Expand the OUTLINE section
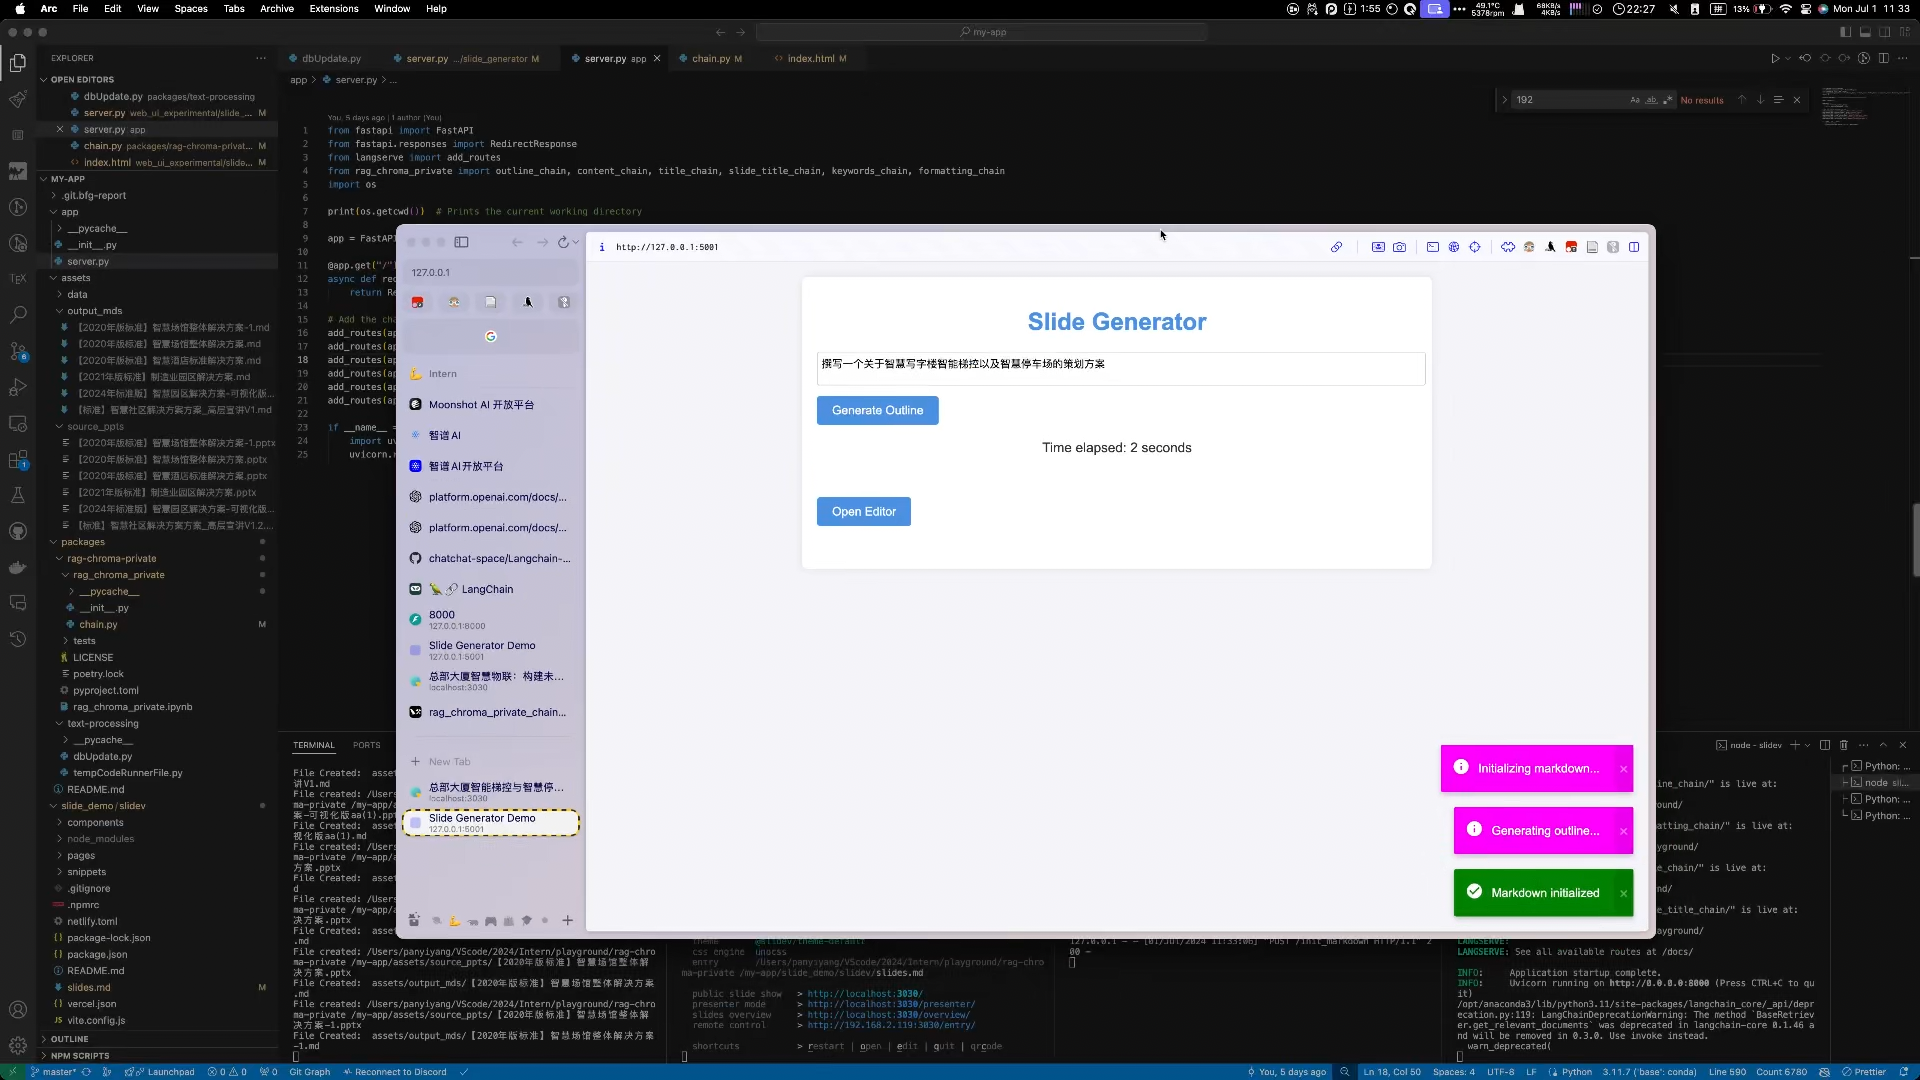 [69, 1039]
